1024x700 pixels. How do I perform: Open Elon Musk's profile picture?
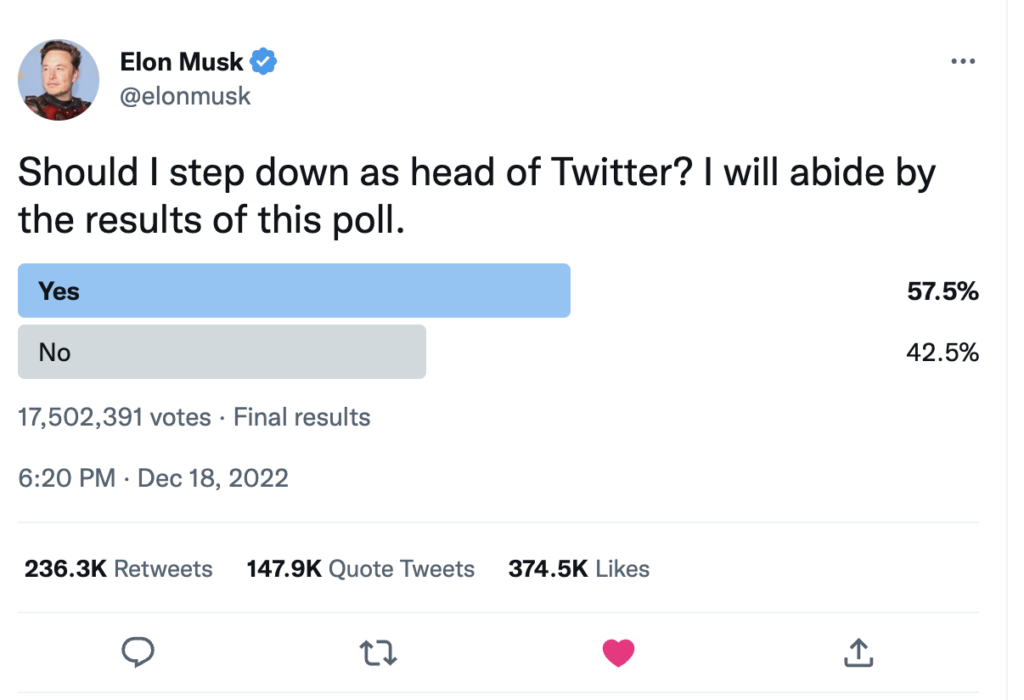tap(59, 80)
